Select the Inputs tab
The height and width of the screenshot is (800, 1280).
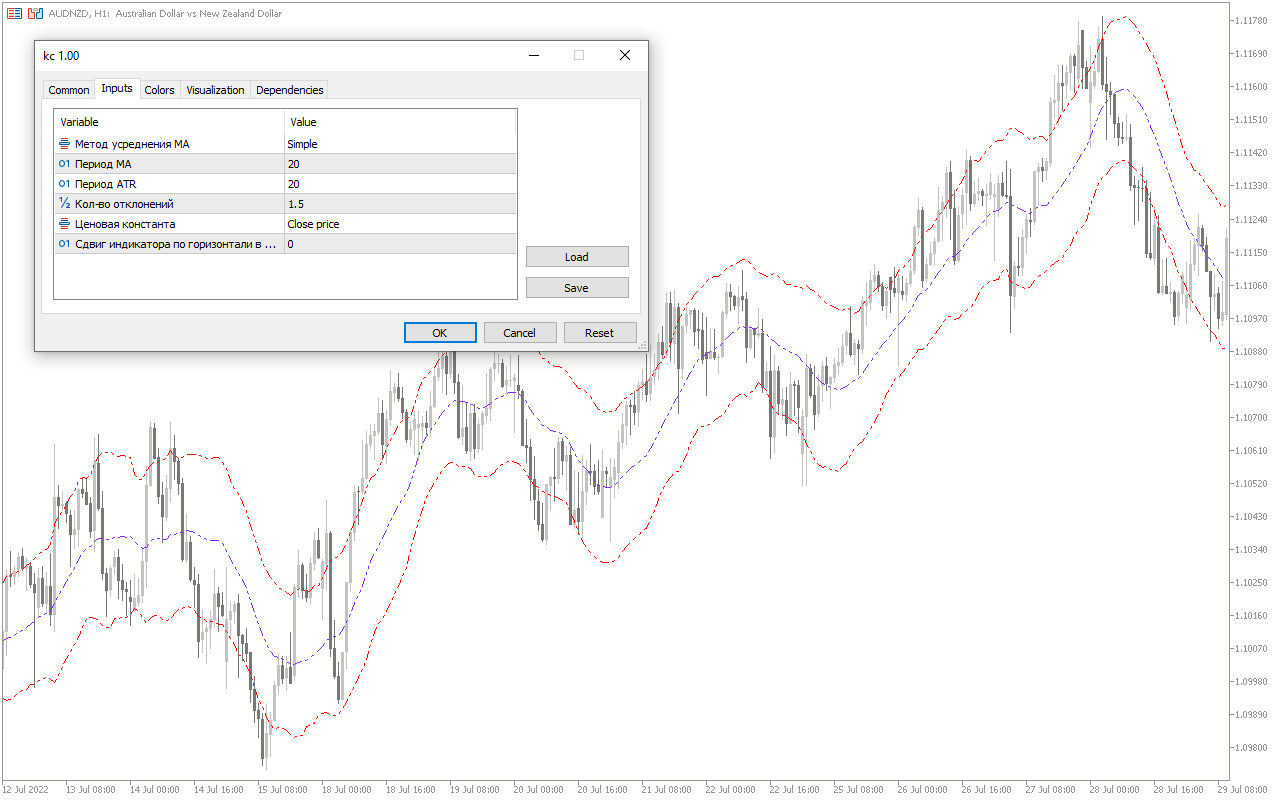pyautogui.click(x=117, y=88)
